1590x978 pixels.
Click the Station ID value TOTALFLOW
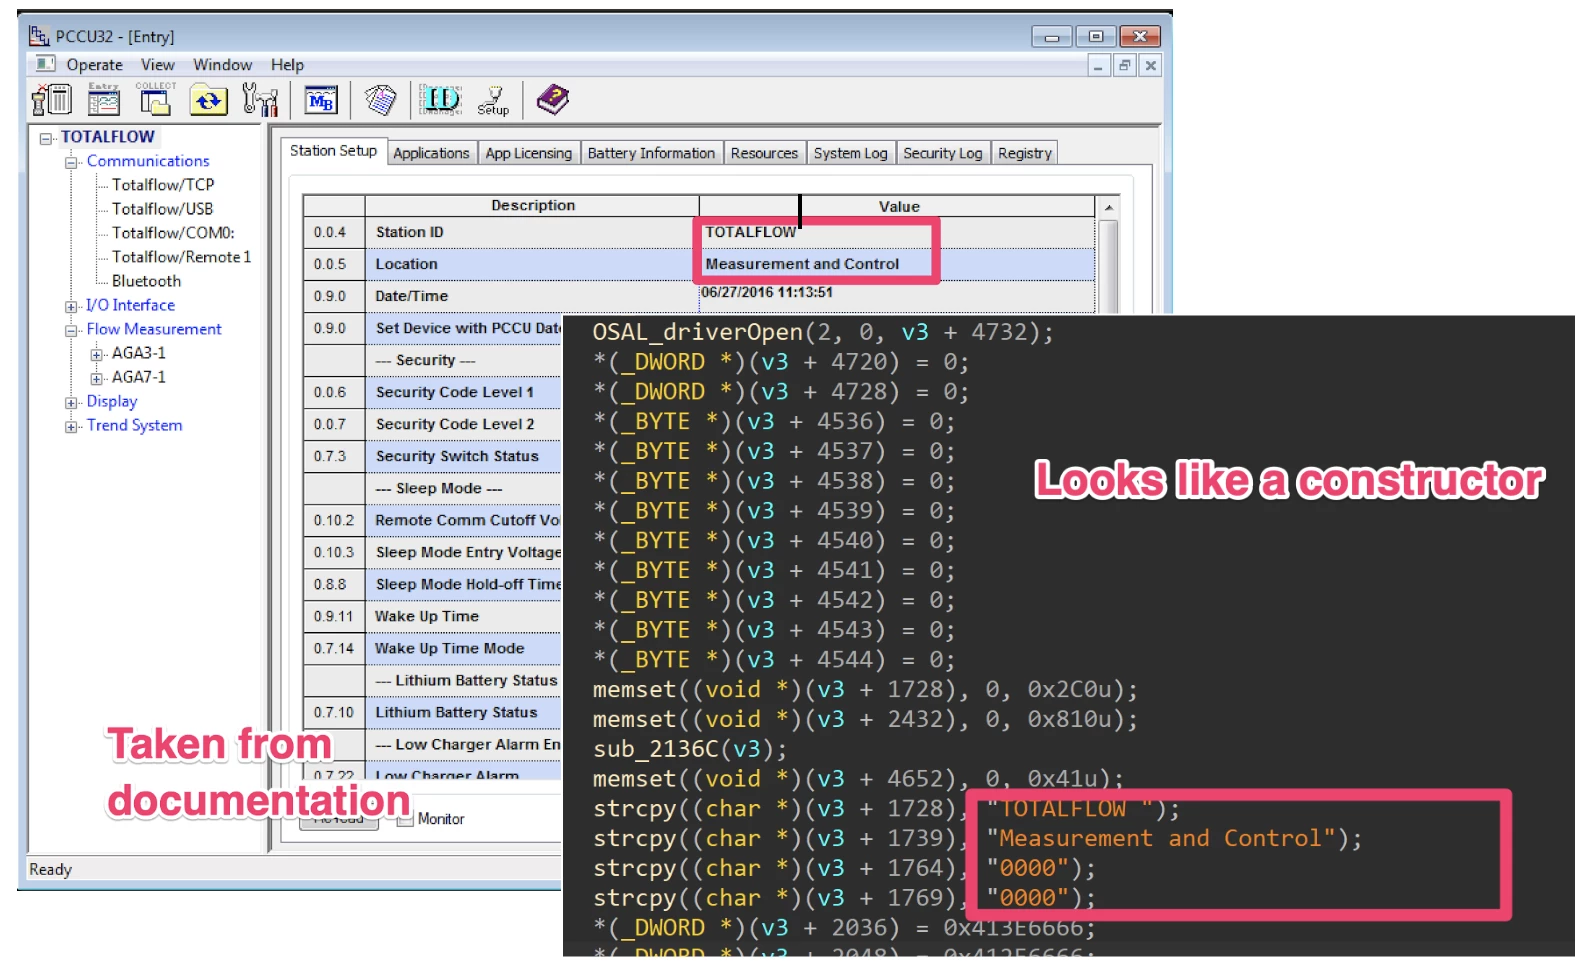pyautogui.click(x=750, y=232)
